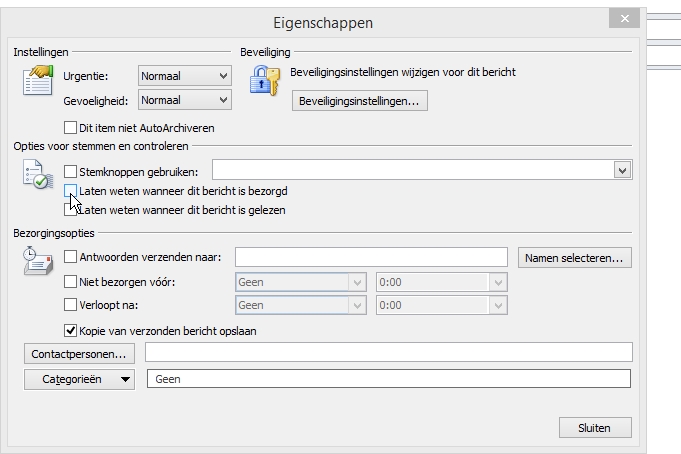681x454 pixels.
Task: Click the Beveiligingsinstellingen... button
Action: [x=360, y=101]
